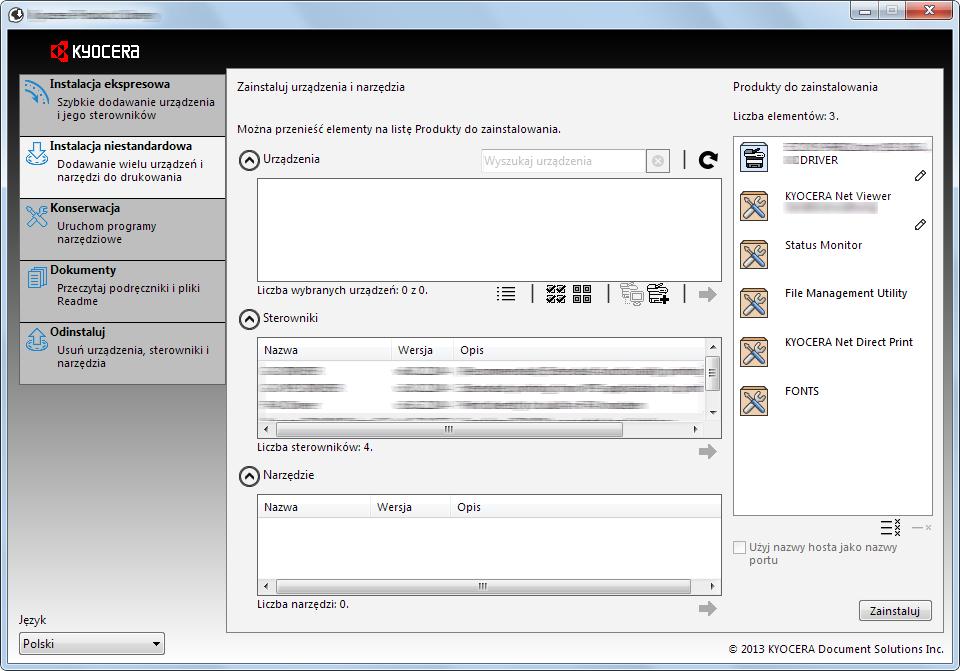Add a custom device icon
Image resolution: width=960 pixels, height=671 pixels.
coord(658,294)
